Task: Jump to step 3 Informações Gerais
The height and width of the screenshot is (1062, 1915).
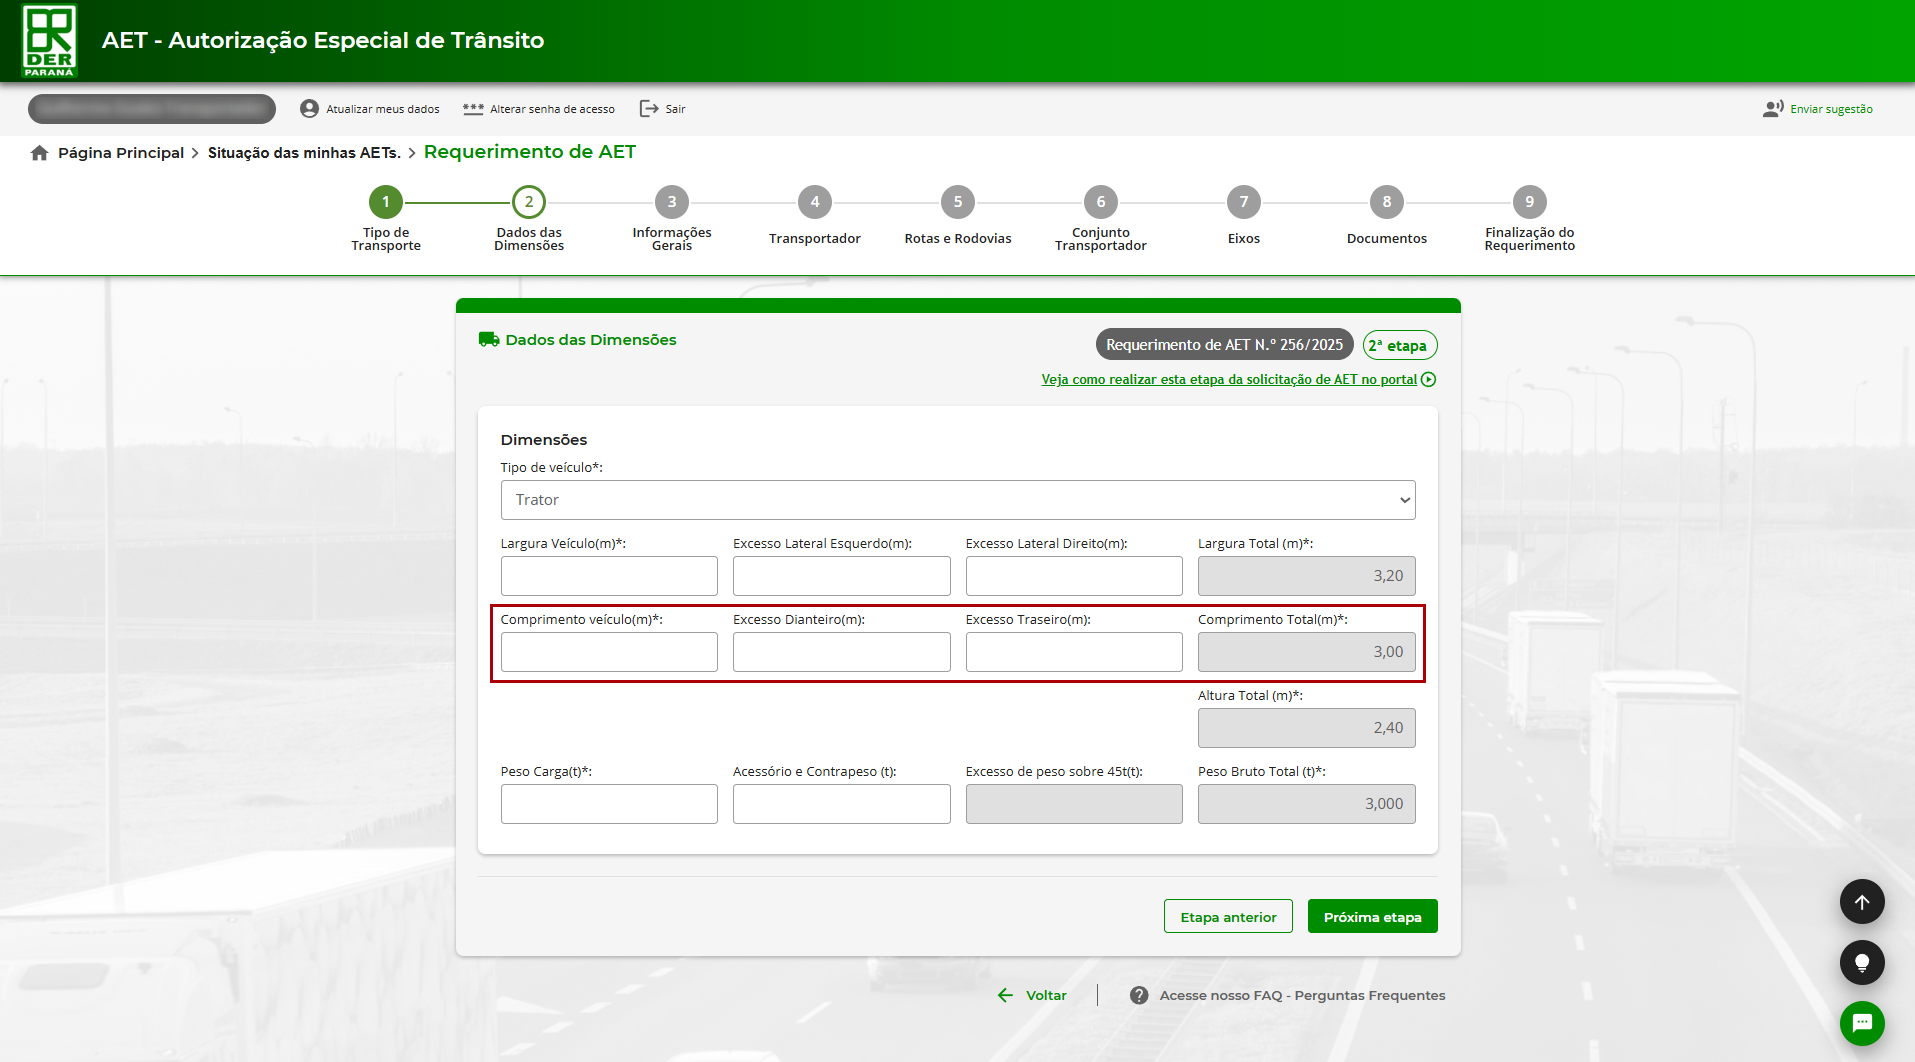Action: click(672, 220)
